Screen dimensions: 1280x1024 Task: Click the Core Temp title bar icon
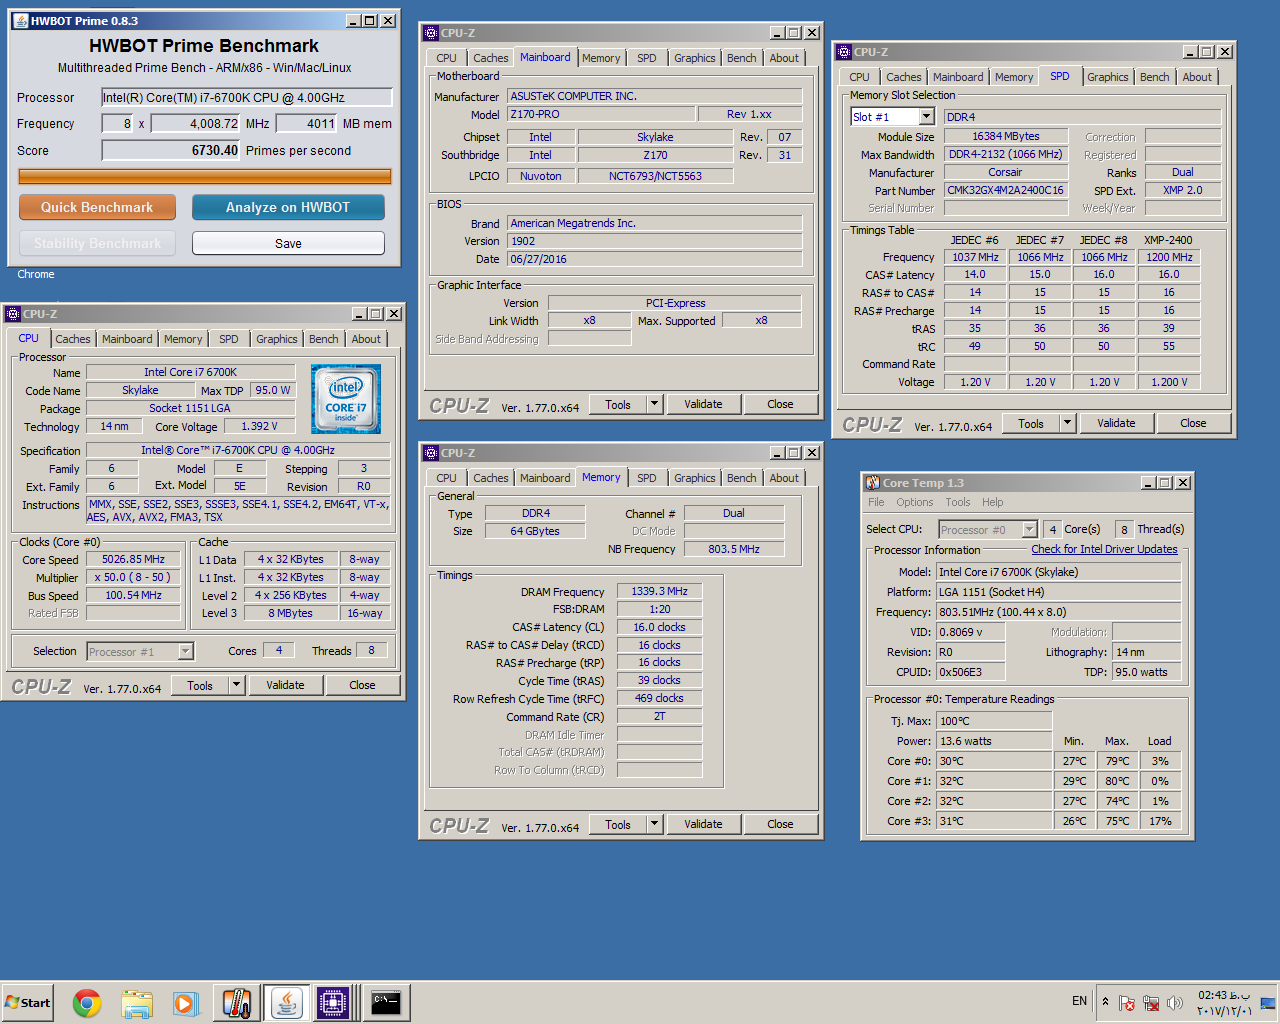tap(872, 483)
